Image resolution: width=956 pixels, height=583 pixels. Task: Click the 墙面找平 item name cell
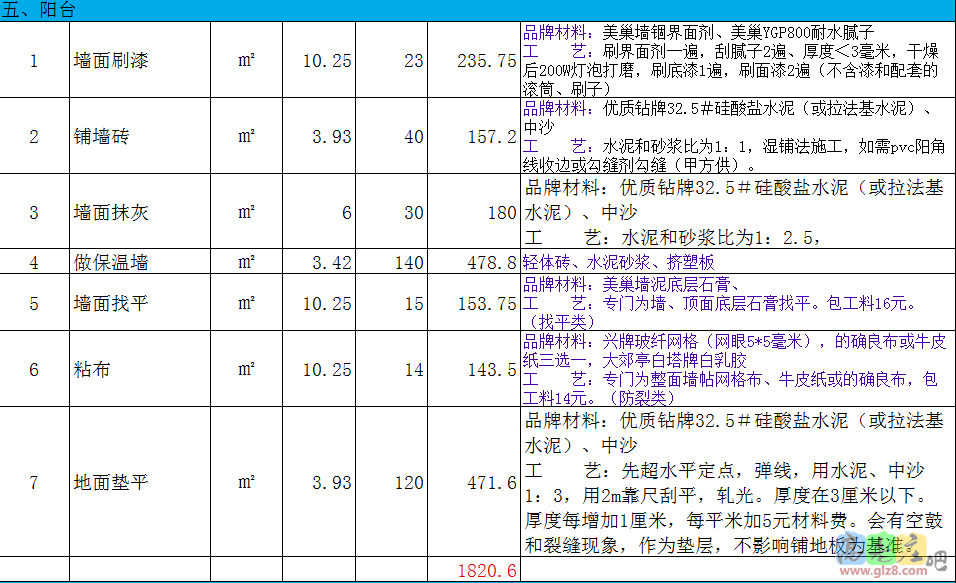point(111,304)
